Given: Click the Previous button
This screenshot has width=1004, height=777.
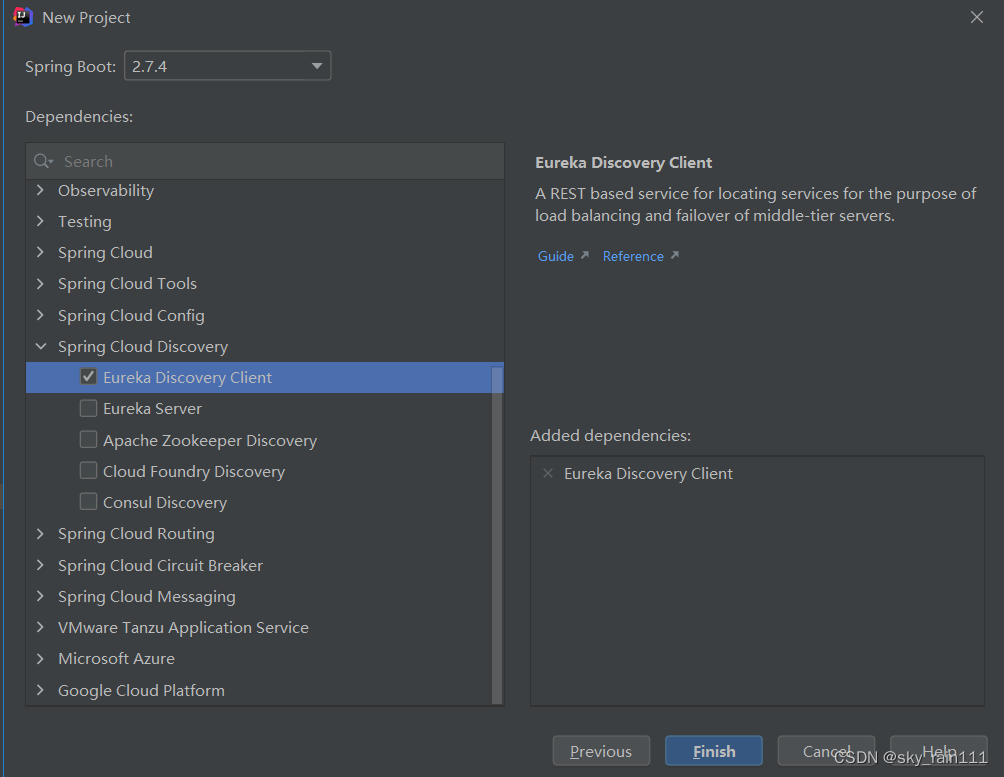Looking at the screenshot, I should tap(601, 750).
